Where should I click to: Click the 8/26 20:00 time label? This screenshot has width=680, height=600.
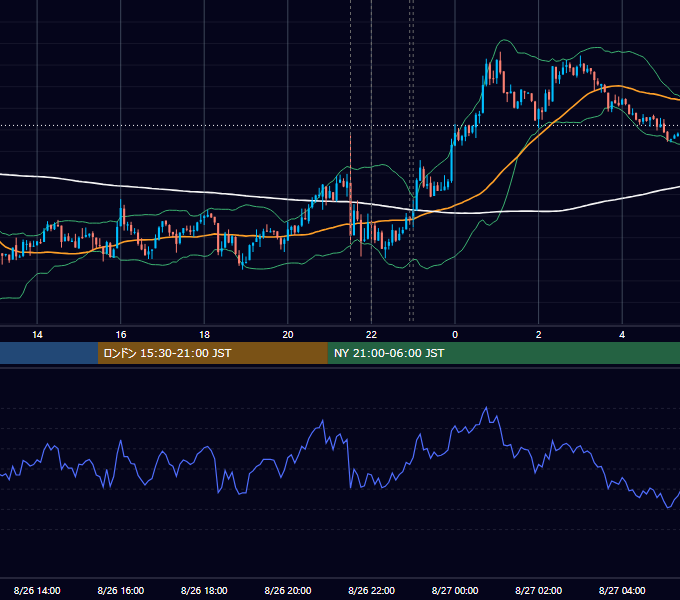288,590
